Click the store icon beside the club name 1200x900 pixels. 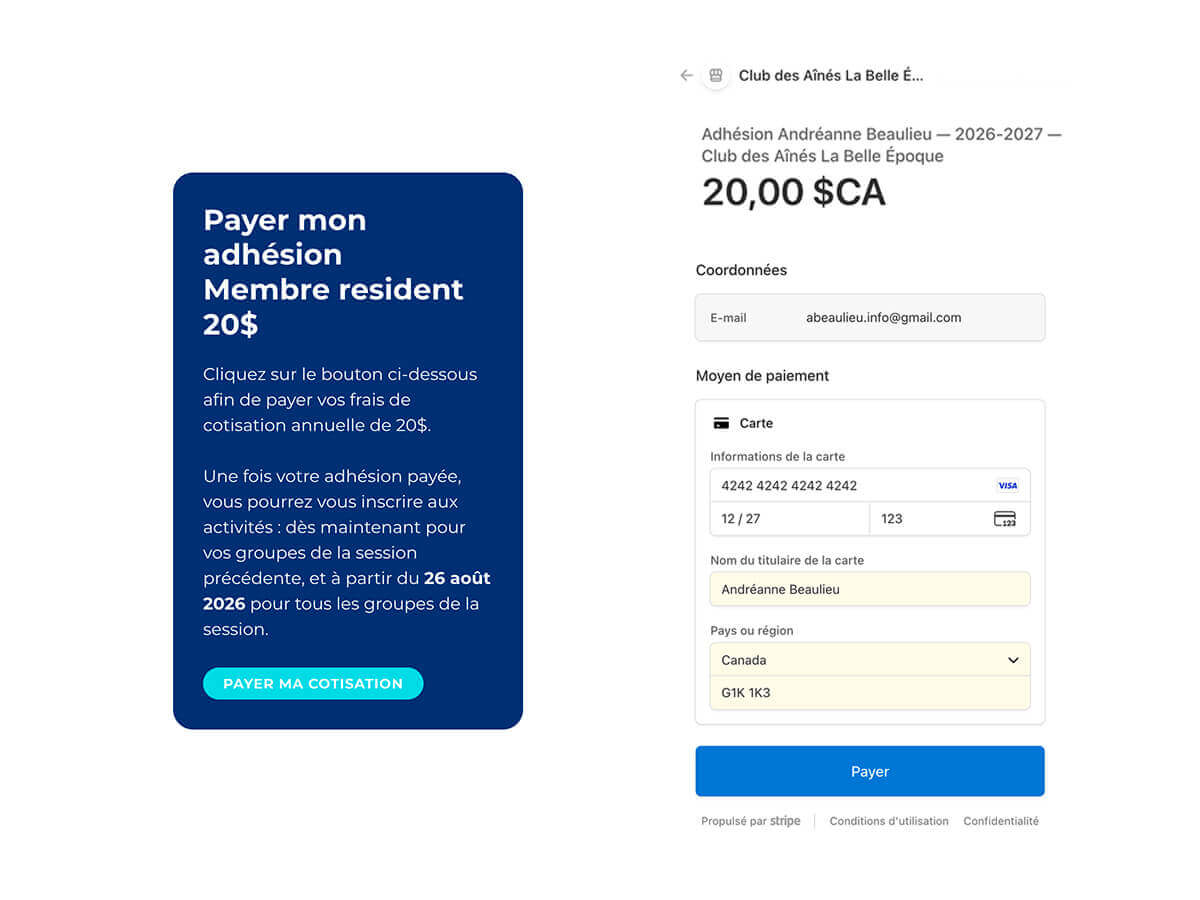[715, 75]
